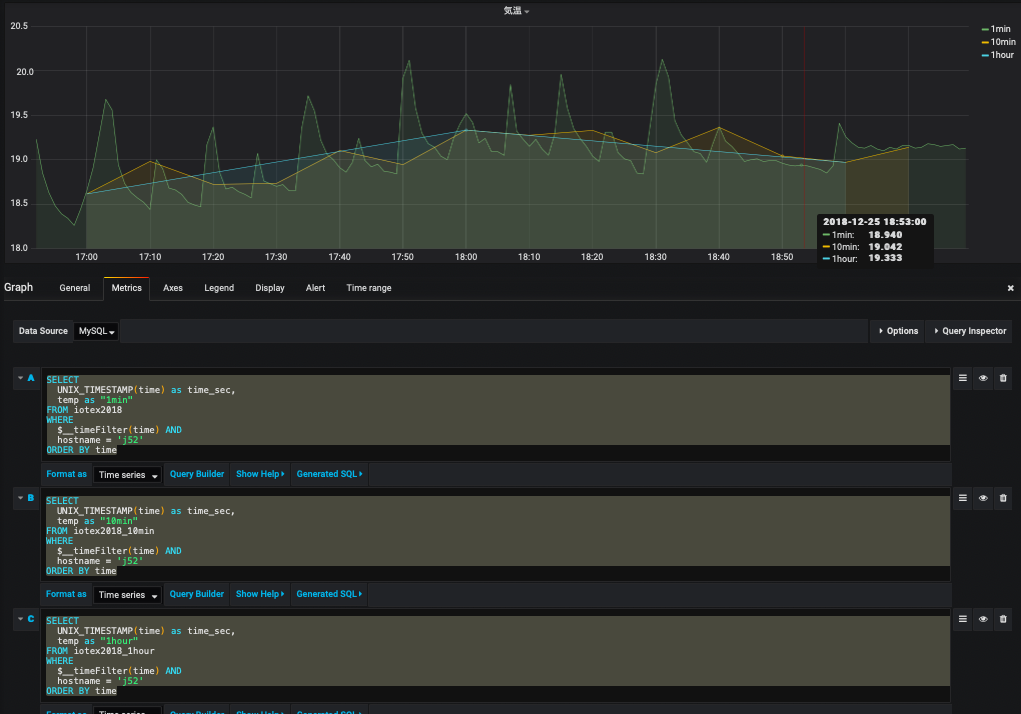Open Query Builder for query A
This screenshot has width=1021, height=714.
(x=196, y=474)
